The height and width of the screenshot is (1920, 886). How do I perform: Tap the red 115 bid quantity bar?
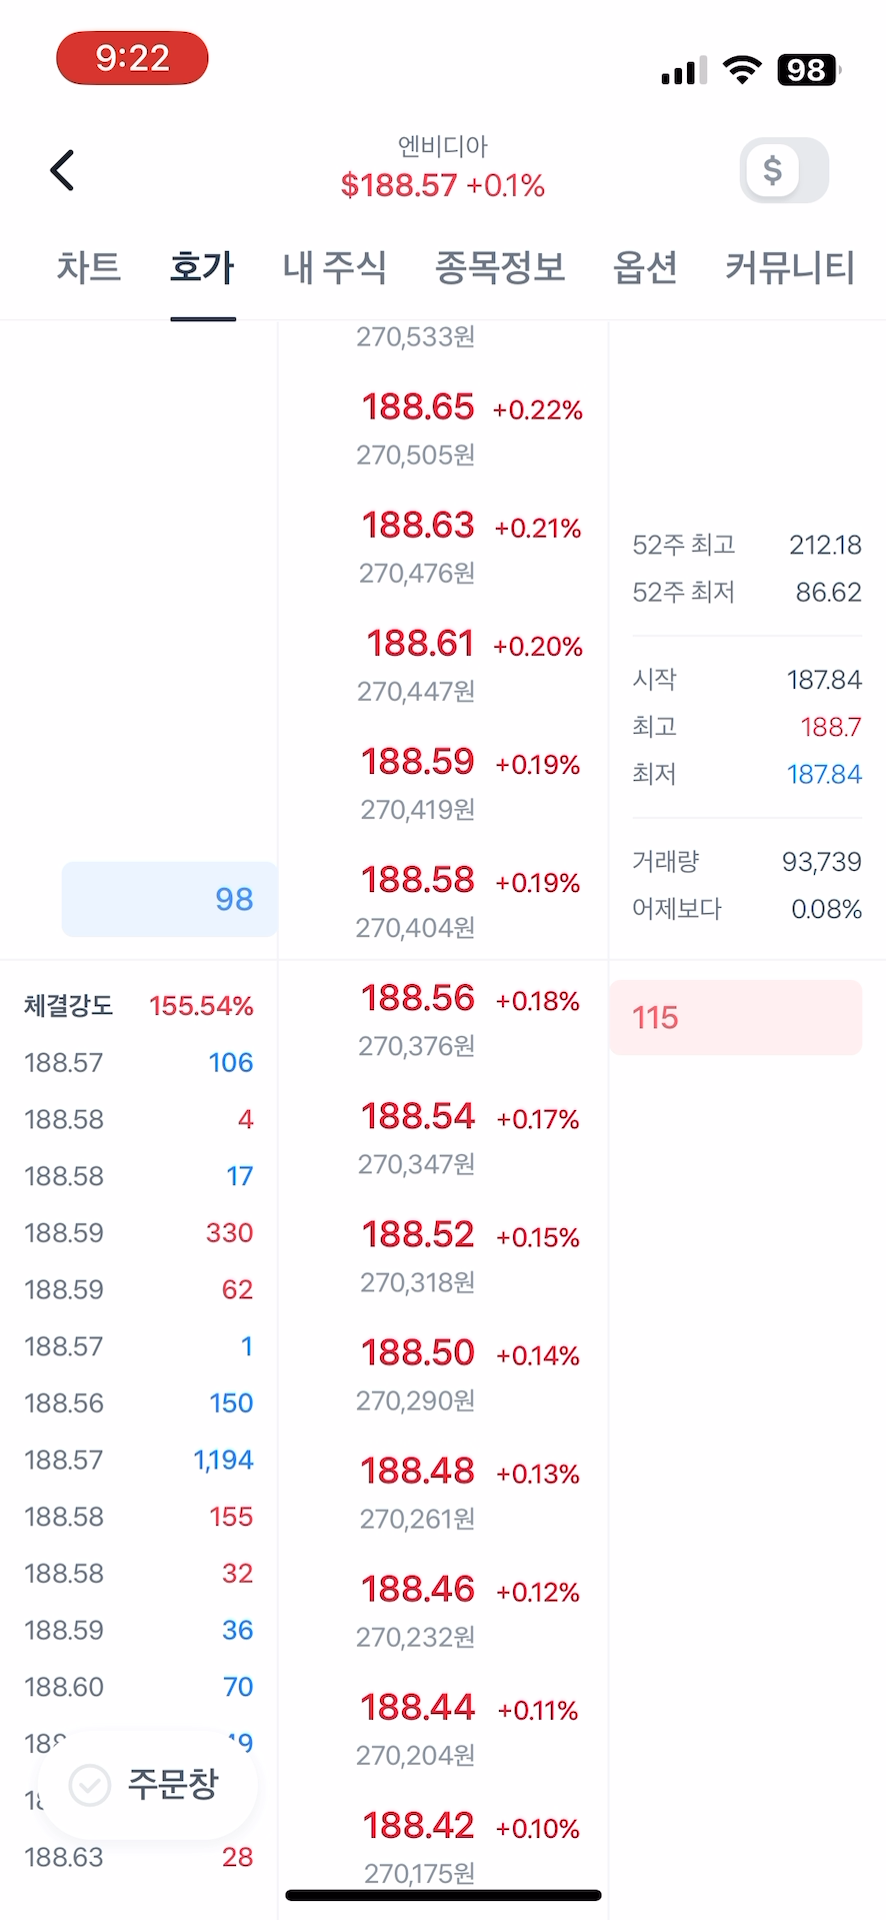click(x=735, y=1018)
